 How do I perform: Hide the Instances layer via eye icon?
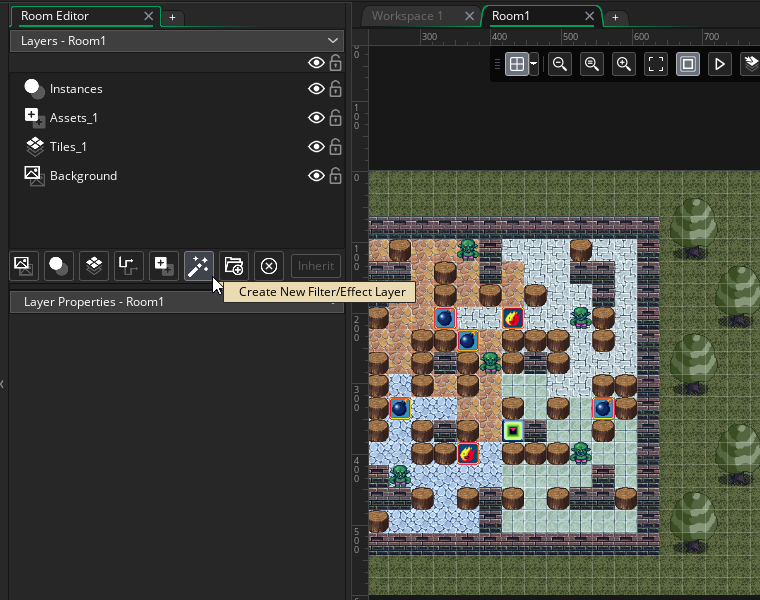point(317,89)
